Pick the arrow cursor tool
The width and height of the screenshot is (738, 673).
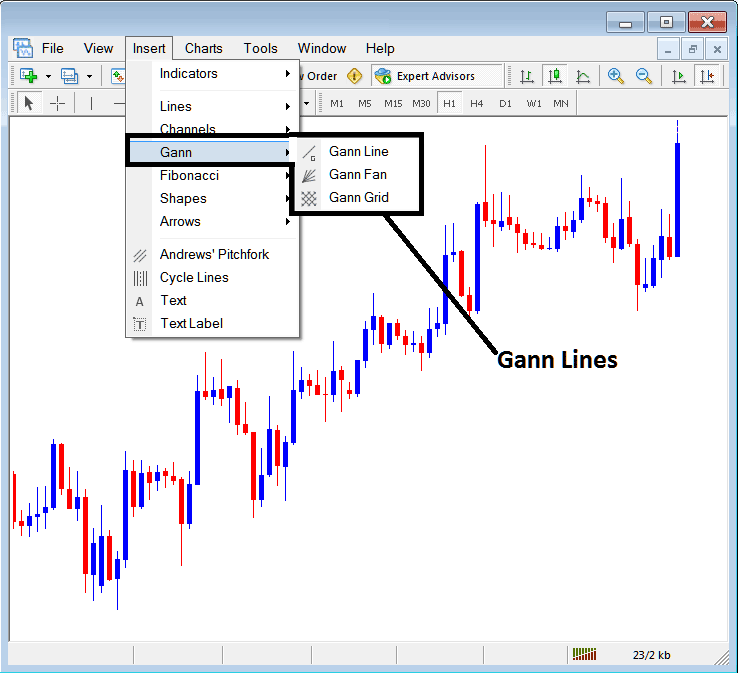29,103
